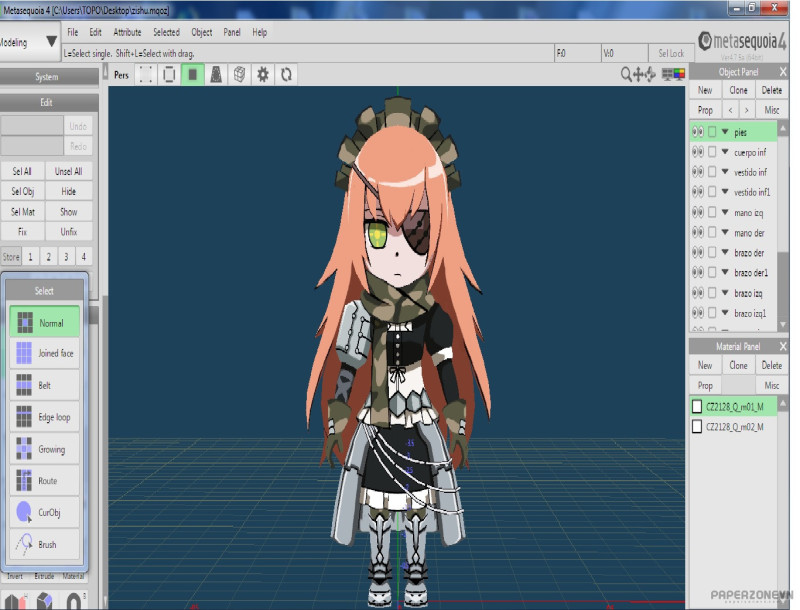Activate the Edge loop selection tool
800x610 pixels.
pyautogui.click(x=46, y=417)
